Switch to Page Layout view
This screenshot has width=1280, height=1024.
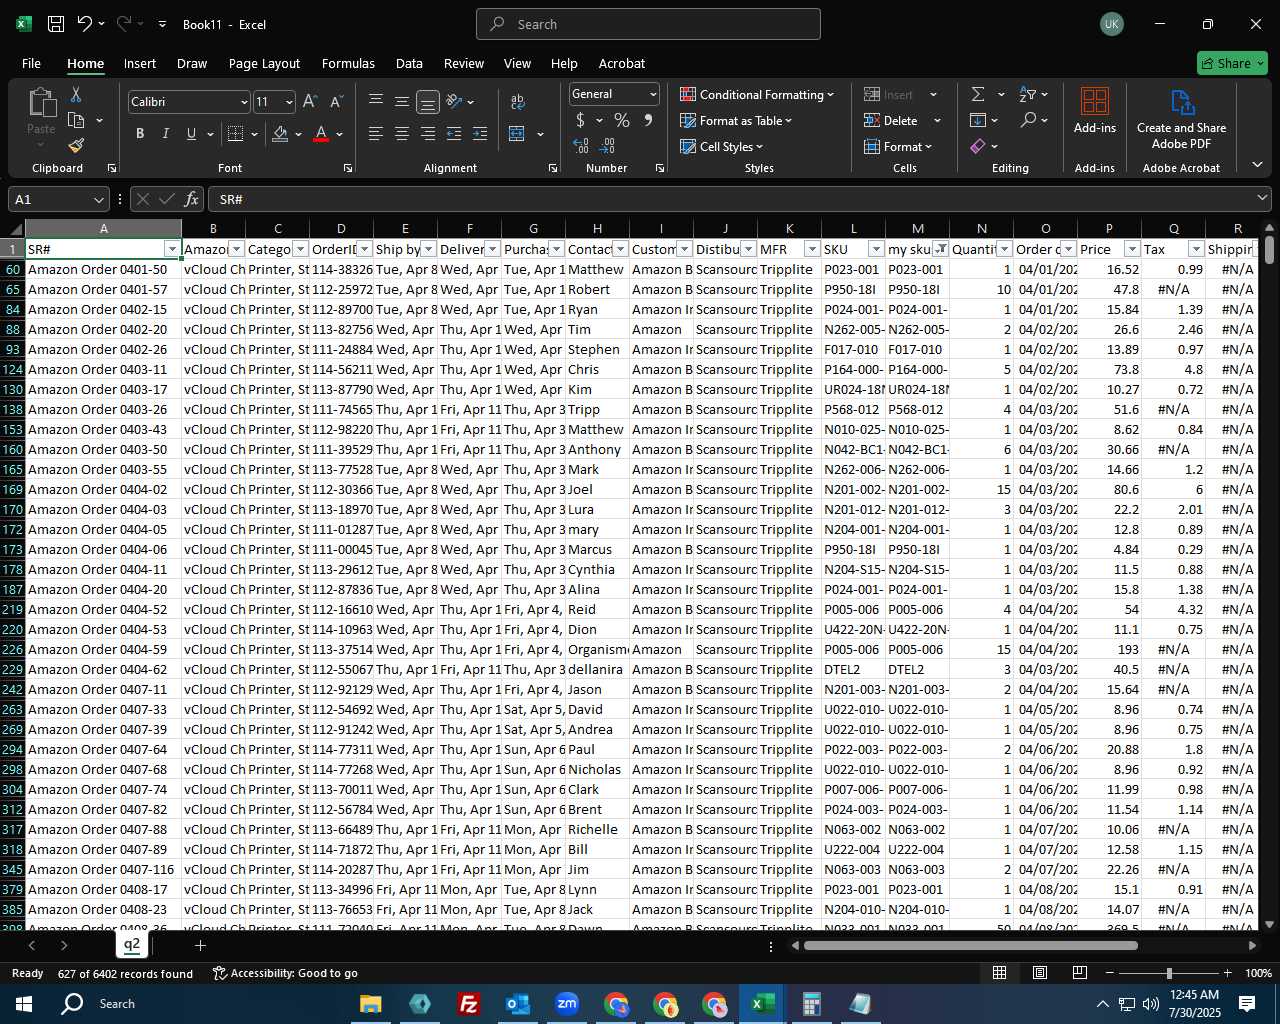point(1040,973)
